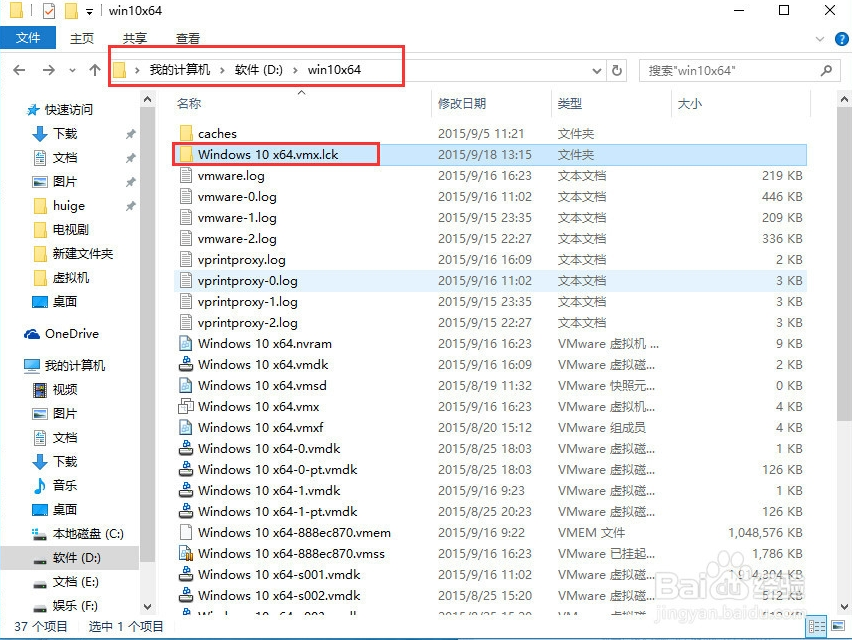
Task: Click the search magnifier icon
Action: coord(826,71)
